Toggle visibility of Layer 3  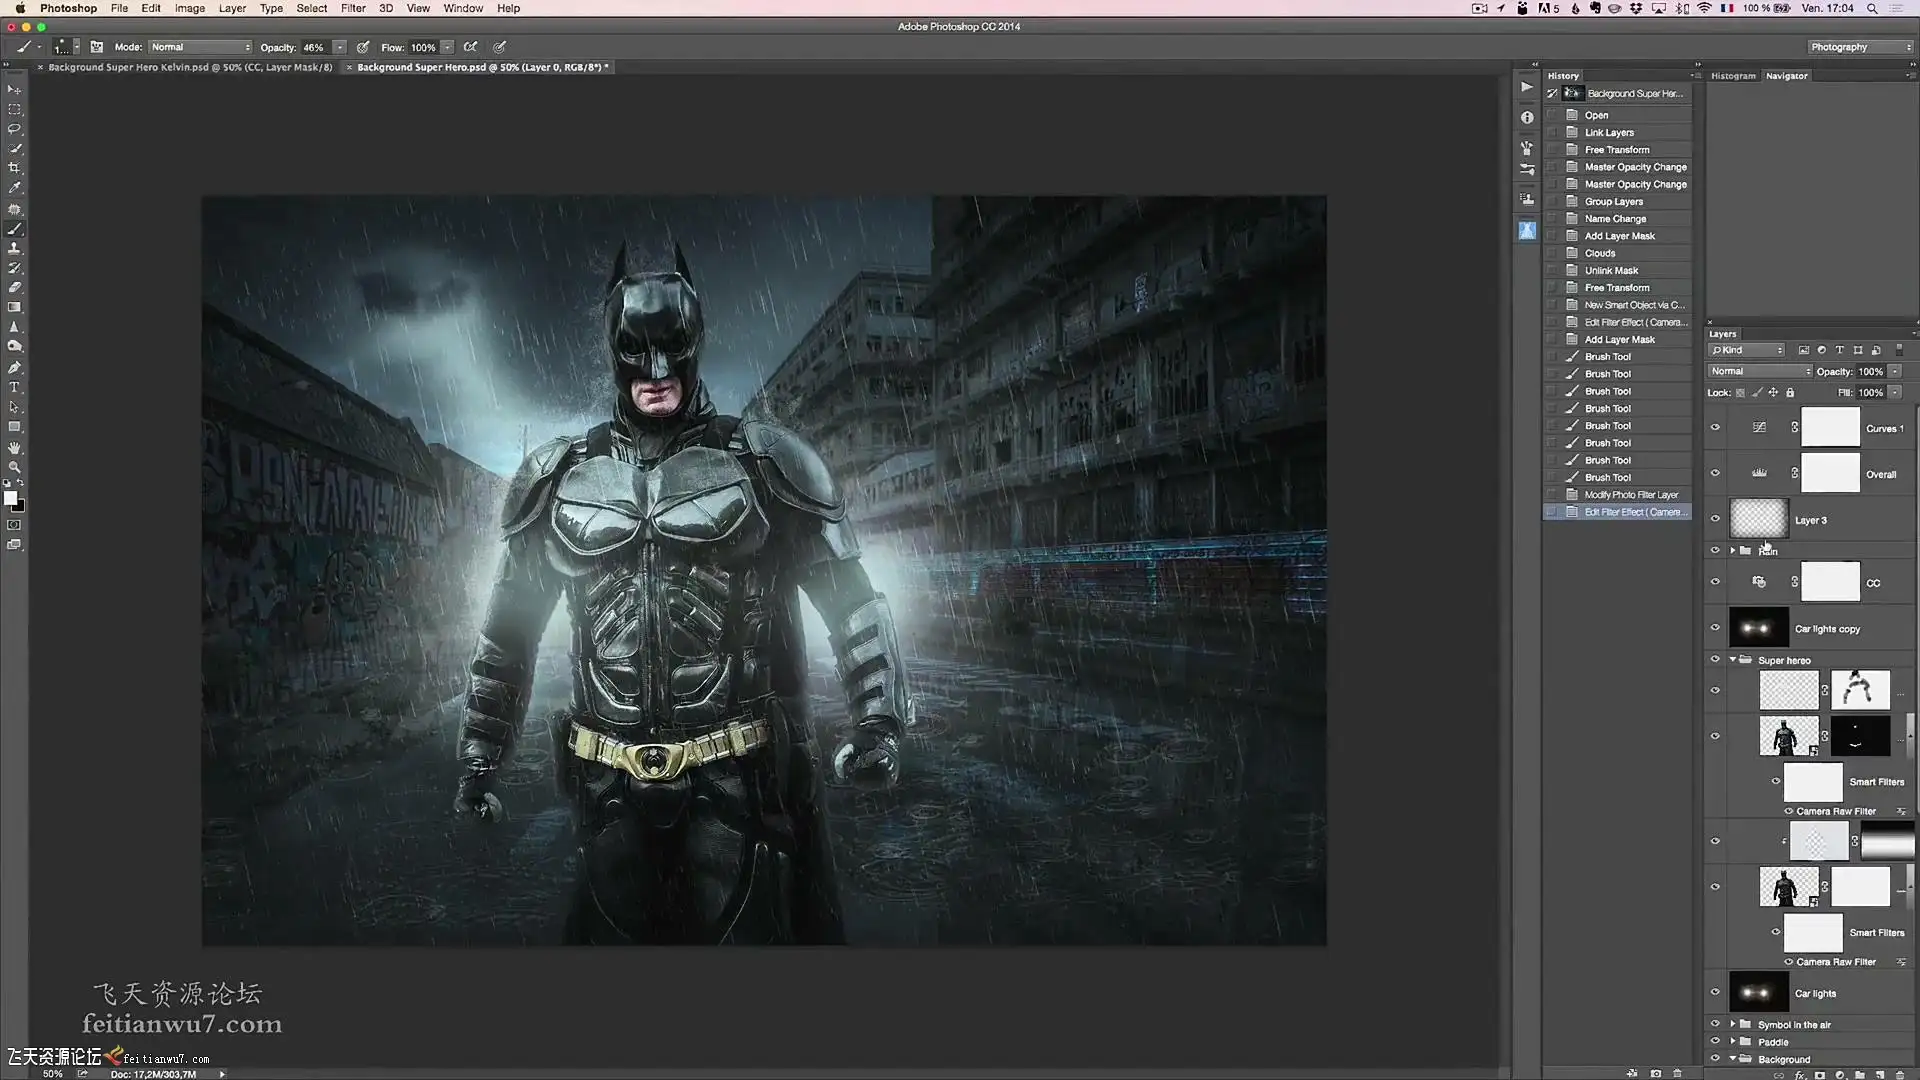point(1715,519)
